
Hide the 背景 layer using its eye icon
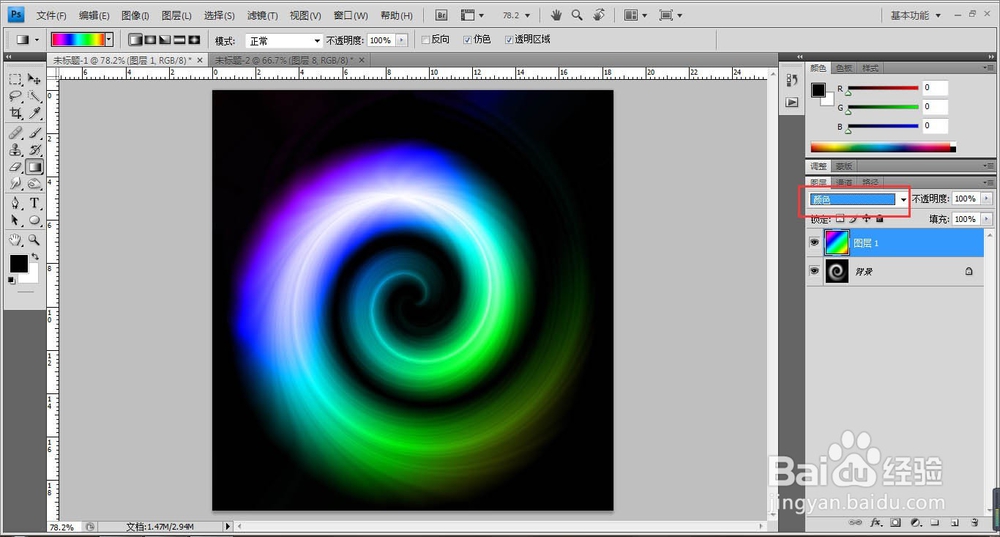tap(814, 271)
